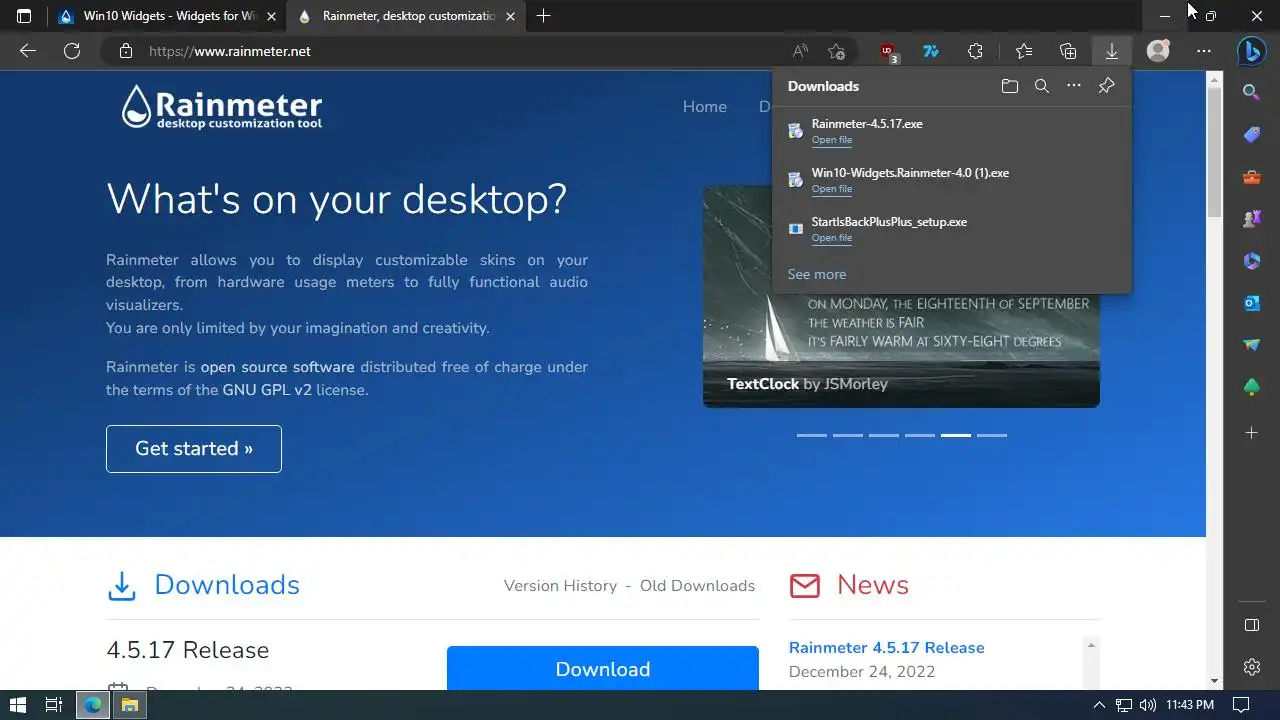Open the browser profile avatar
Viewport: 1280px width, 720px height.
(1158, 51)
